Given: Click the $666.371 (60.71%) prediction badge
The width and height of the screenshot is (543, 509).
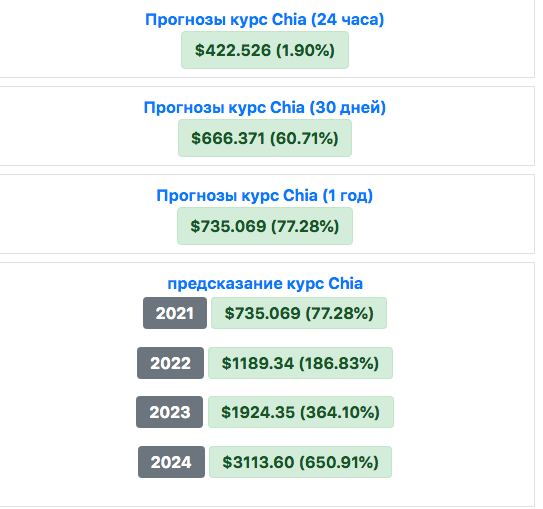Looking at the screenshot, I should point(265,138).
